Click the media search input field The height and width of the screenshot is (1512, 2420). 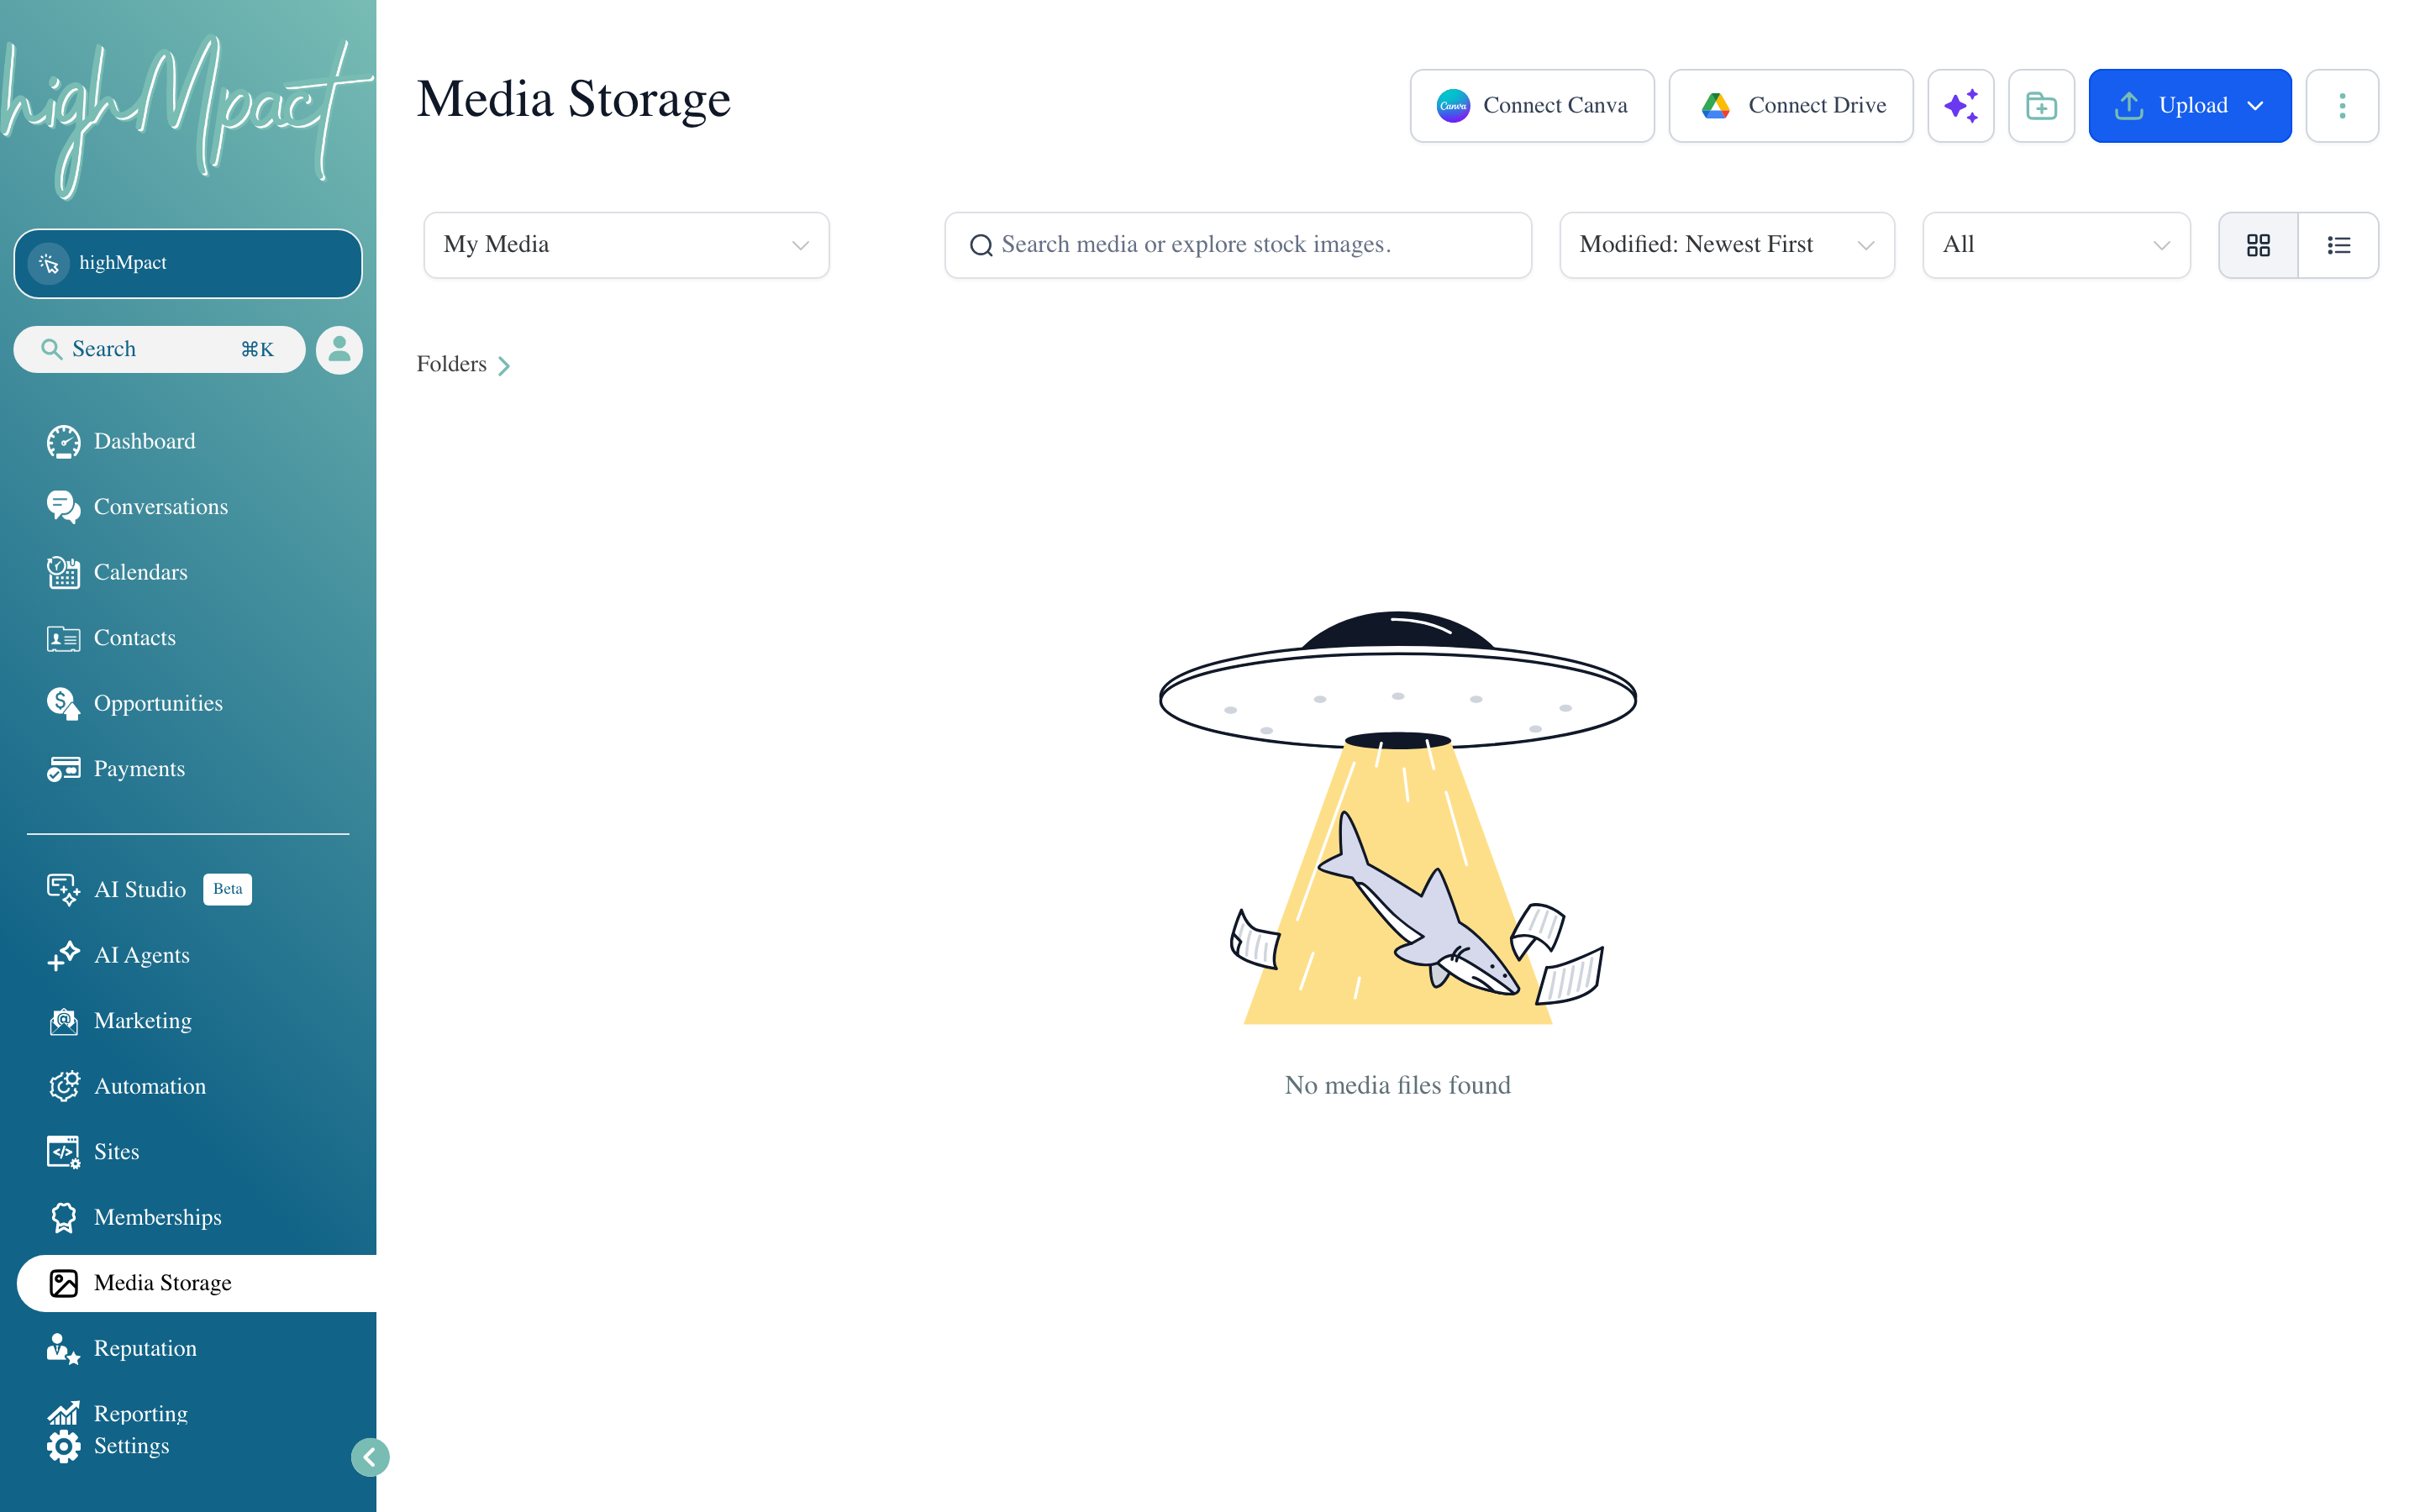click(x=1238, y=245)
